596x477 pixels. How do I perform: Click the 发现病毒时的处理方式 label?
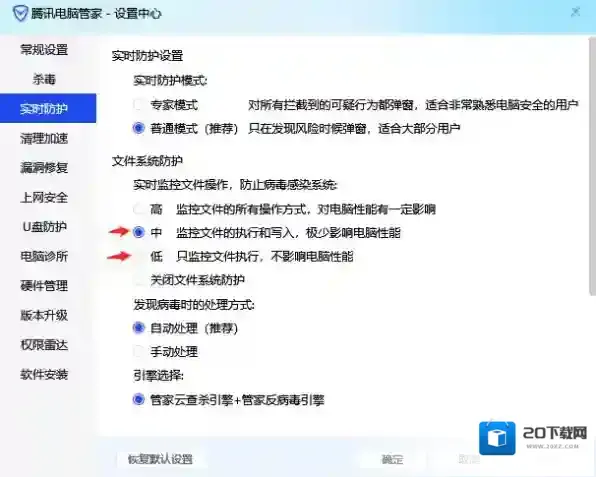pos(194,304)
